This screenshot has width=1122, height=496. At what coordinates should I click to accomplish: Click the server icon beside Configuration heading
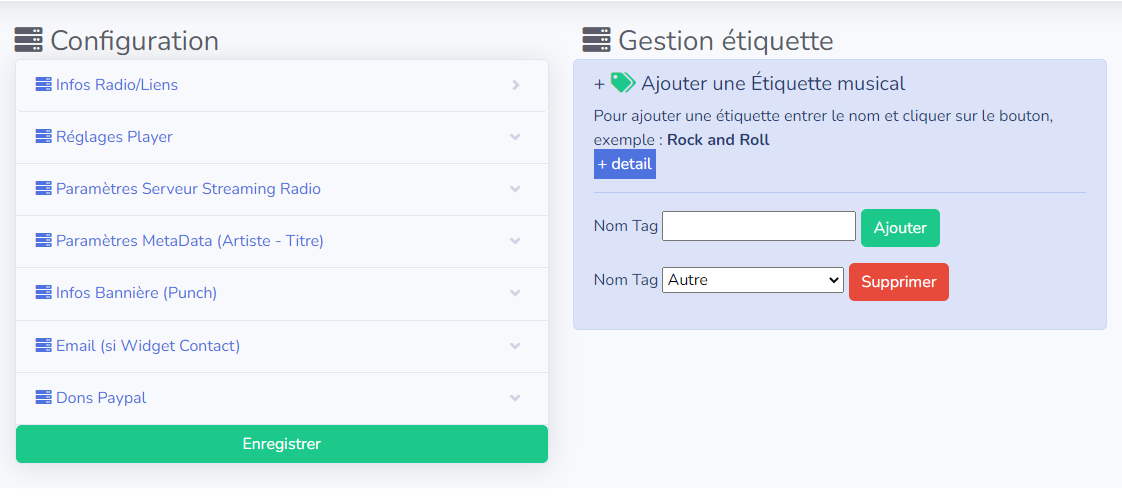[x=29, y=40]
